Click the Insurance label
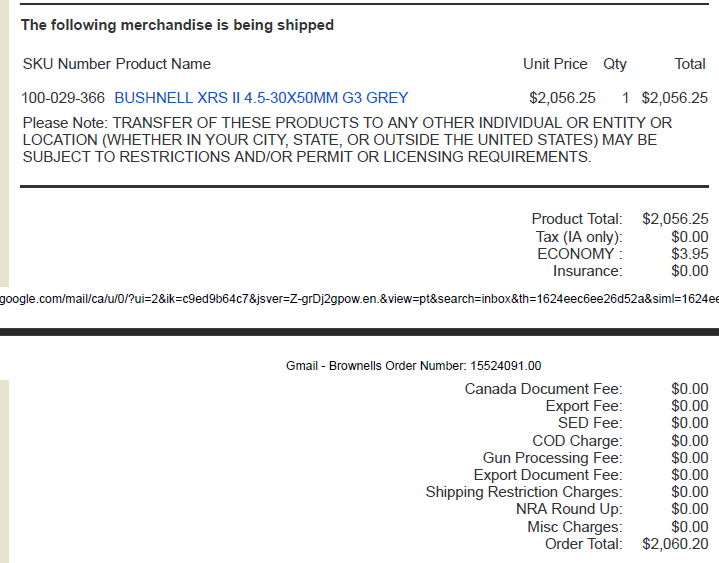 [587, 271]
